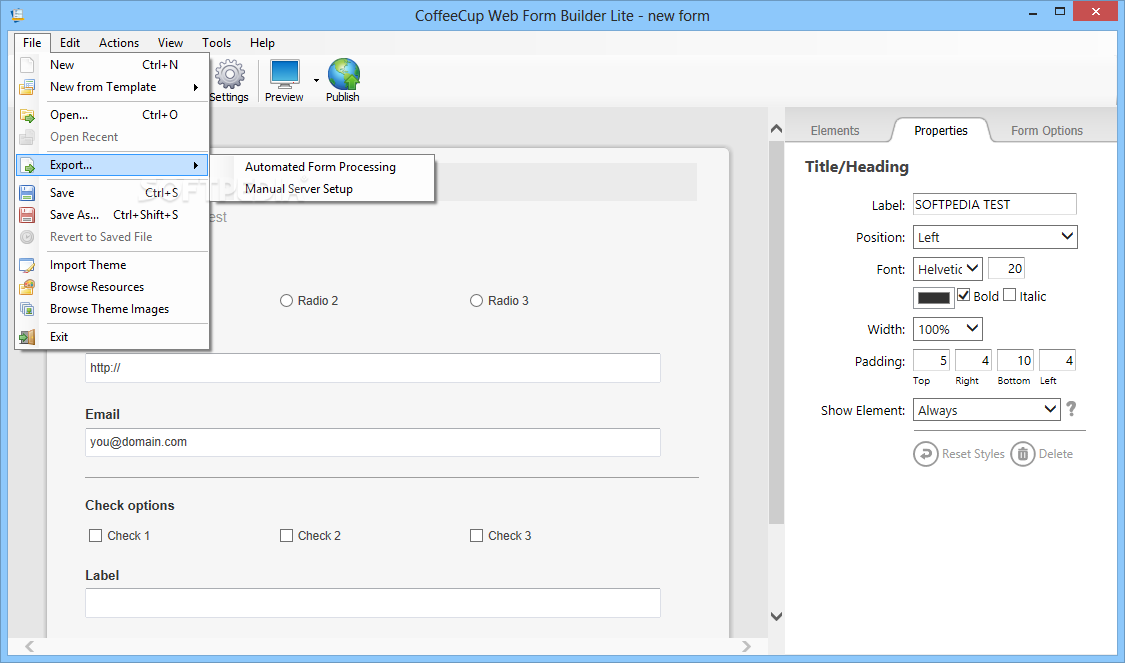Click the Open folder icon in File menu
The image size is (1125, 663).
[x=27, y=115]
